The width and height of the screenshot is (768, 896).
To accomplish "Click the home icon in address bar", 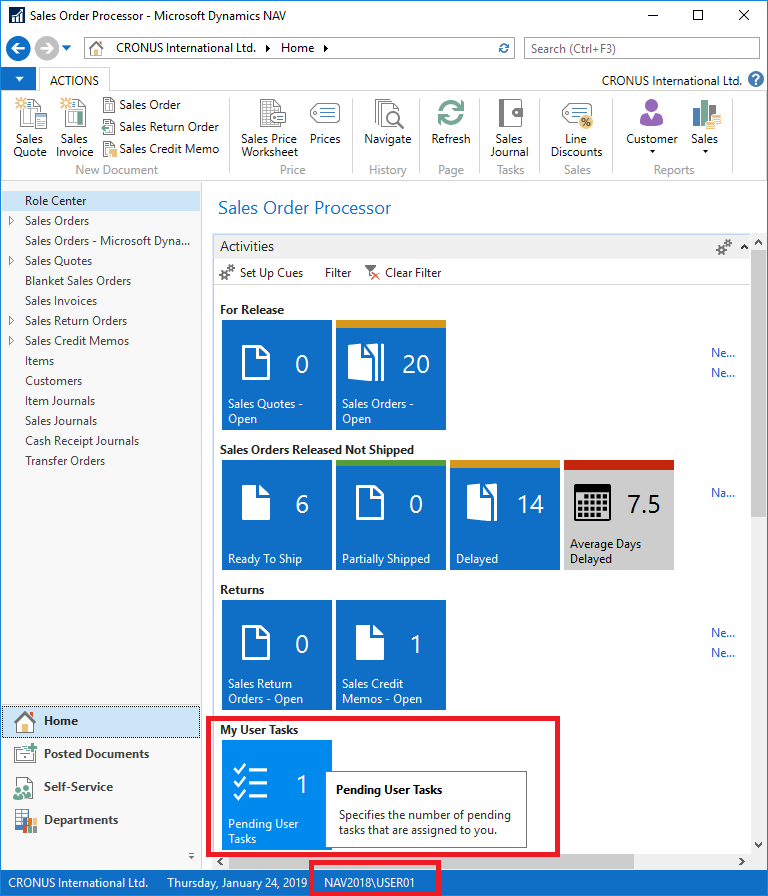I will (x=96, y=49).
